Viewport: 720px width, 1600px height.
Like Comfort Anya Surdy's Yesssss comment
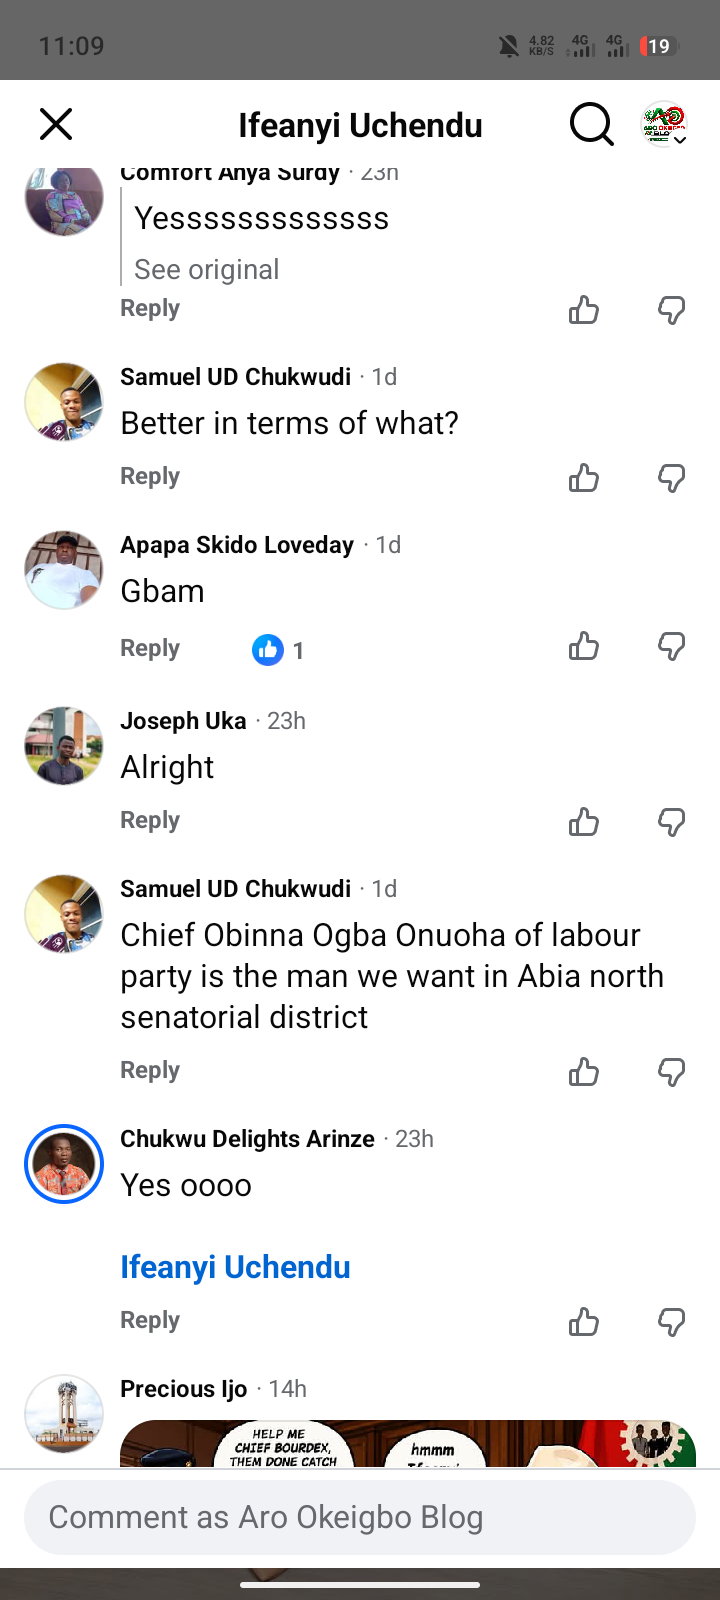click(x=584, y=310)
